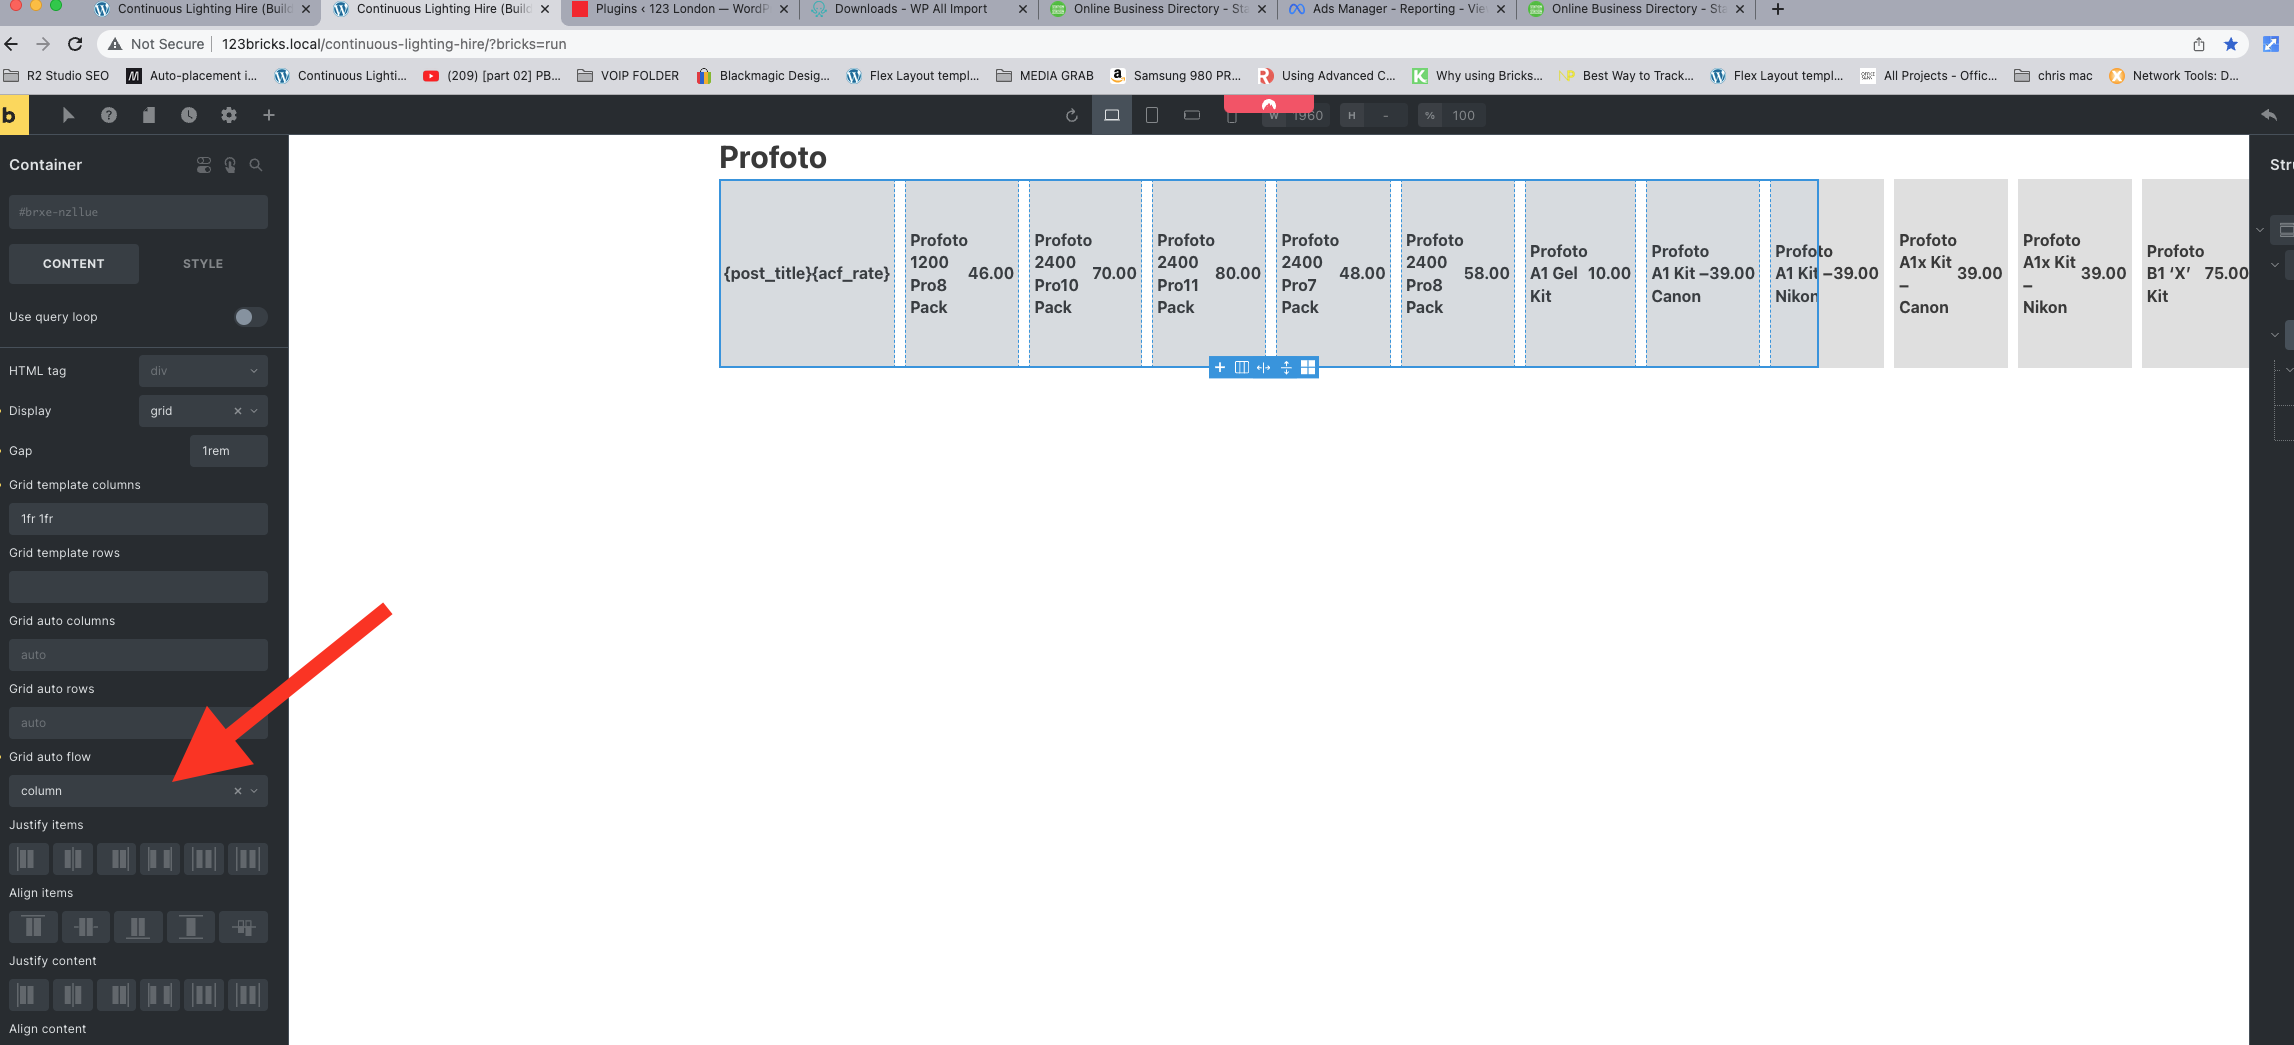Set Align items to top
Viewport: 2294px width, 1045px height.
(x=33, y=927)
